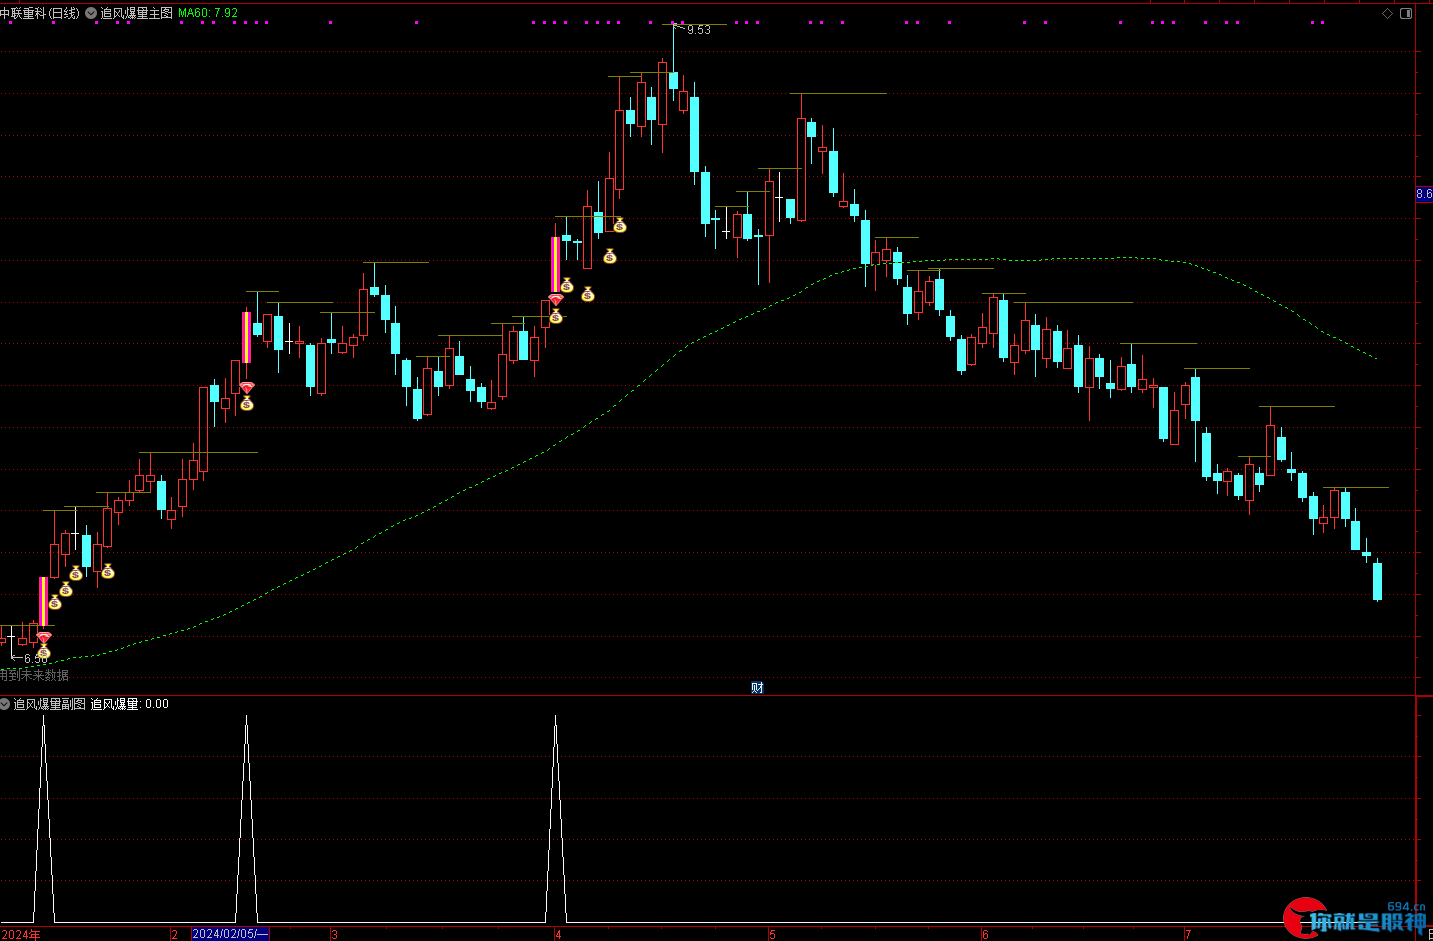Image resolution: width=1433 pixels, height=941 pixels.
Task: Click the 追风爆量: 0.00 indicator value
Action: [129, 704]
